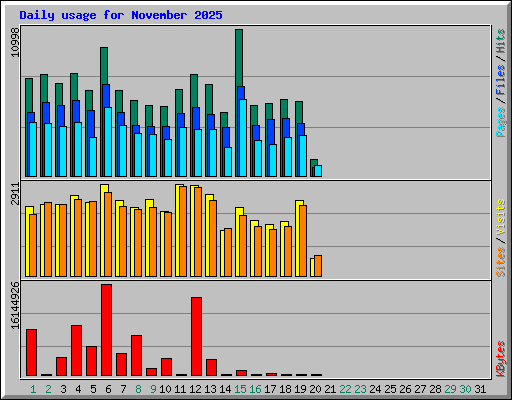Click the orange Sites bar for day 14
Image resolution: width=512 pixels, height=400 pixels.
click(x=228, y=252)
